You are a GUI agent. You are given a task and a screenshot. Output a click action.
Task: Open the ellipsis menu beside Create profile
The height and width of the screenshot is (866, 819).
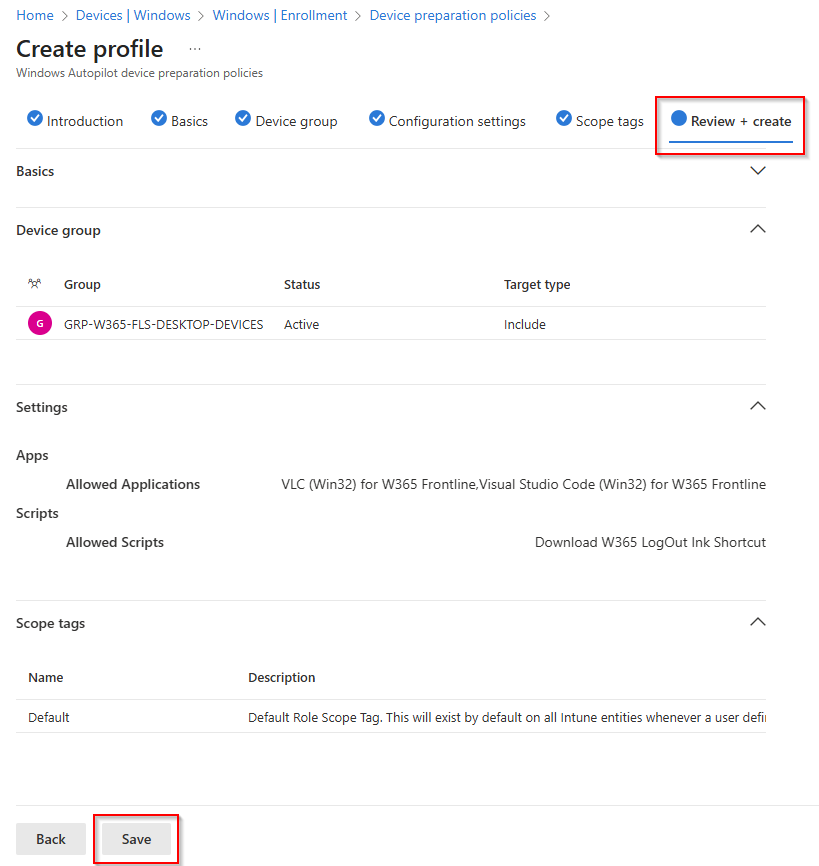(x=194, y=49)
